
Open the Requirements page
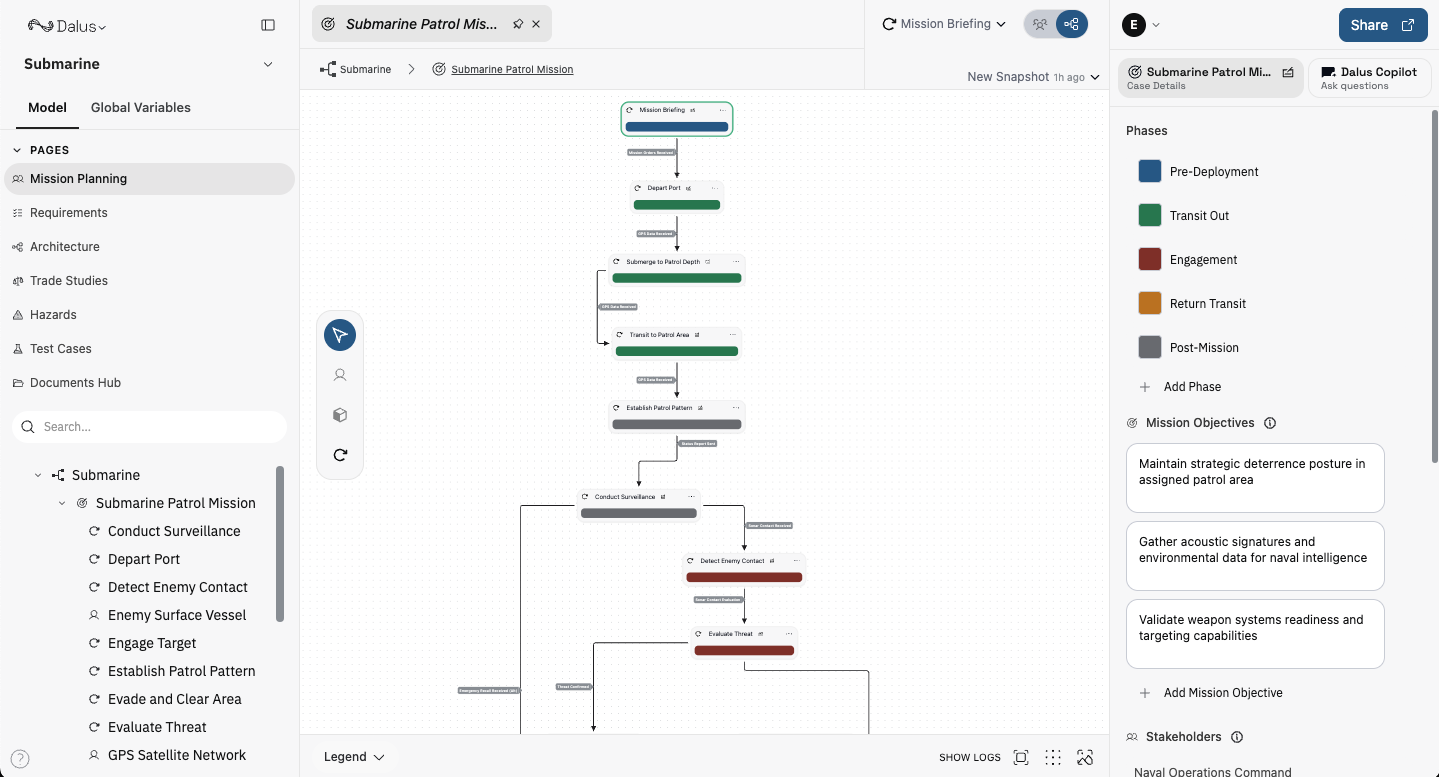click(x=69, y=213)
